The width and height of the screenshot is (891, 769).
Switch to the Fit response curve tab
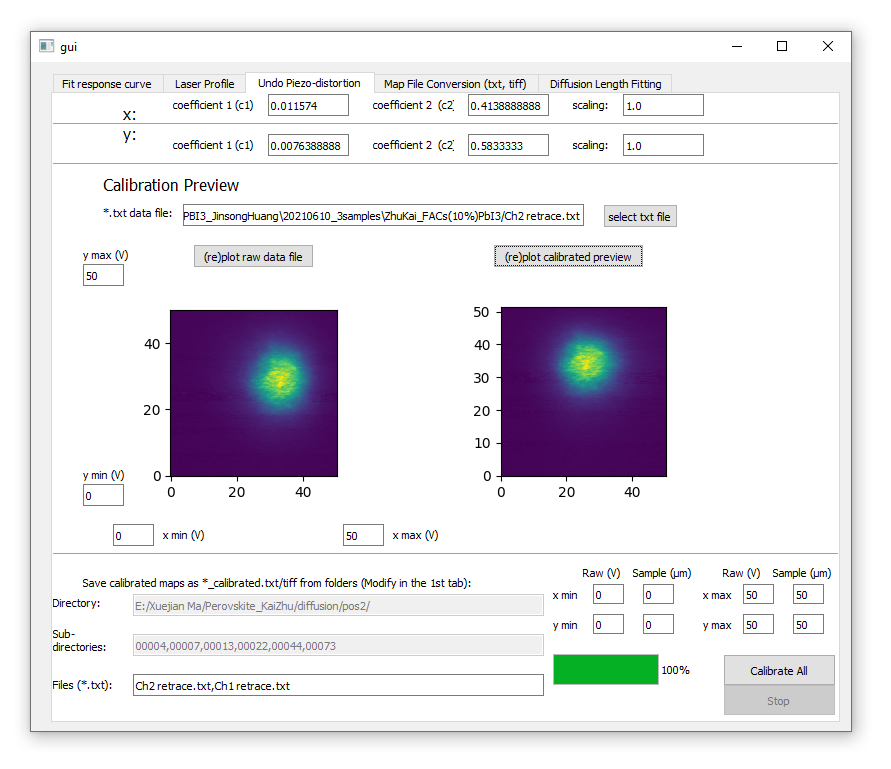(108, 84)
